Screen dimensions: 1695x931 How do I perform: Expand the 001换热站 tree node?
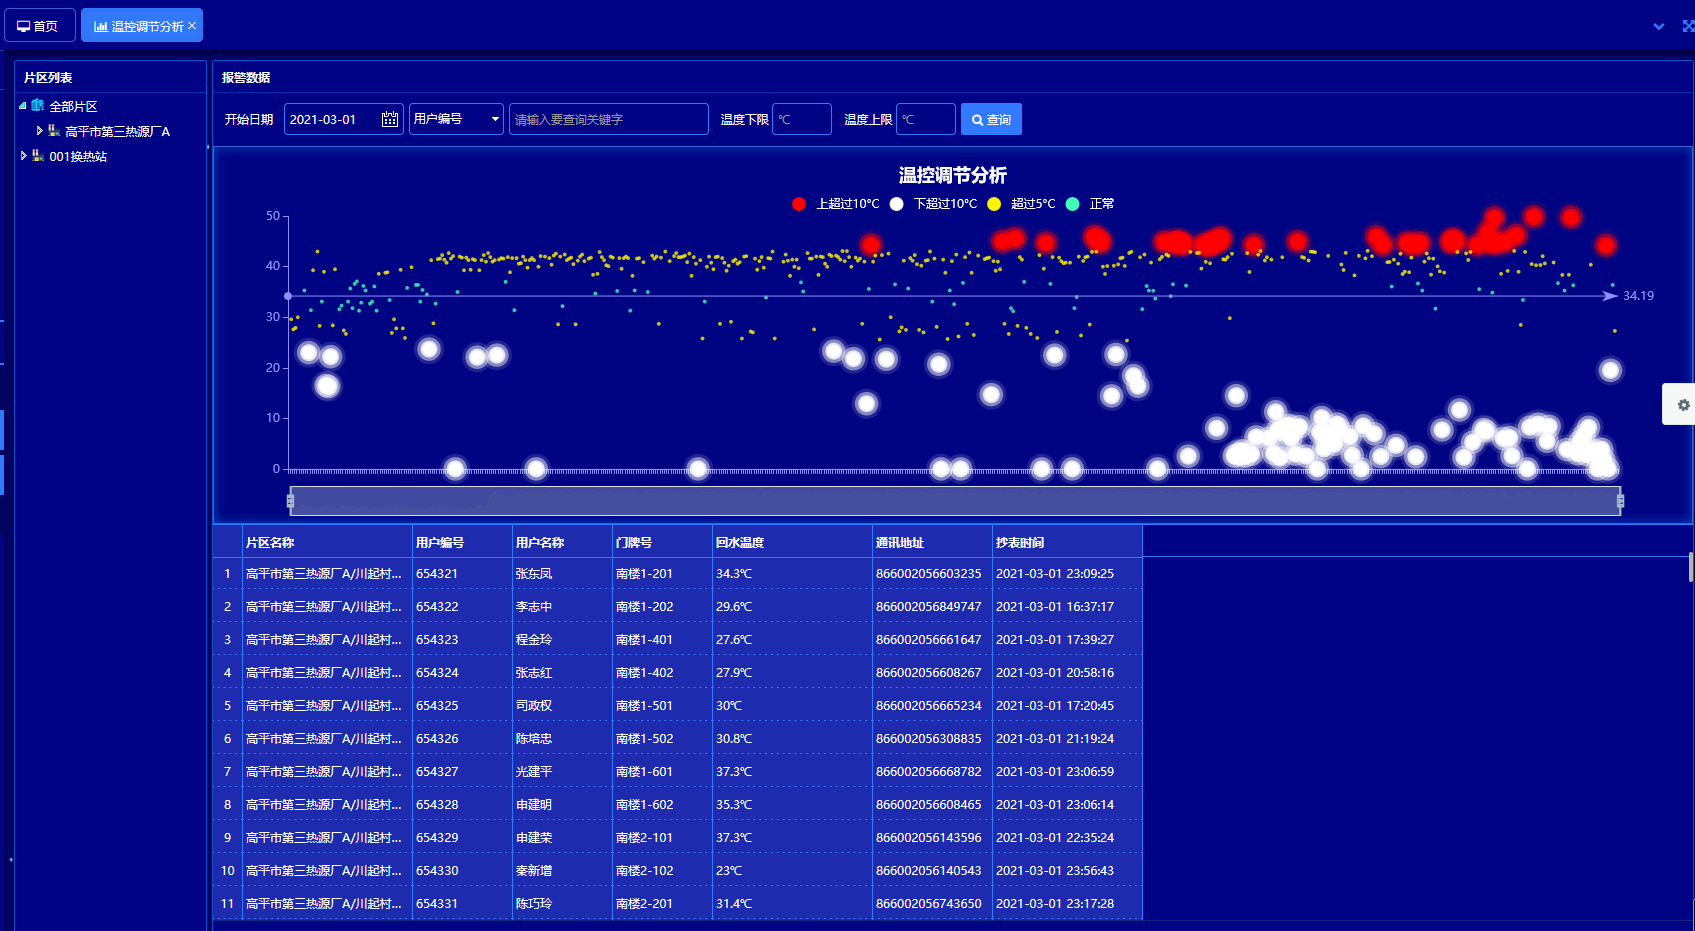23,156
